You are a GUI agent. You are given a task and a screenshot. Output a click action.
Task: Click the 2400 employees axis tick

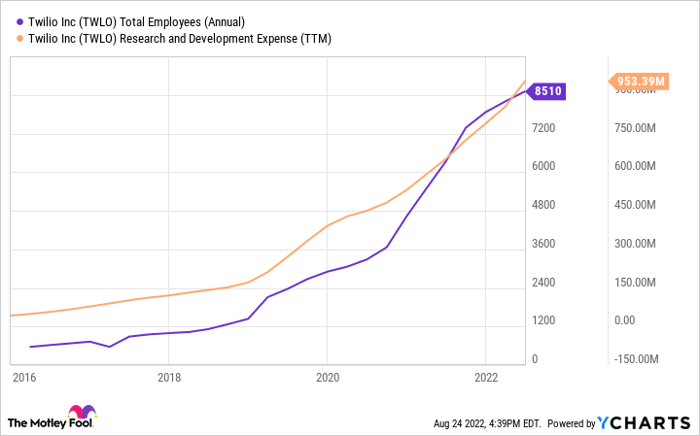pos(543,282)
